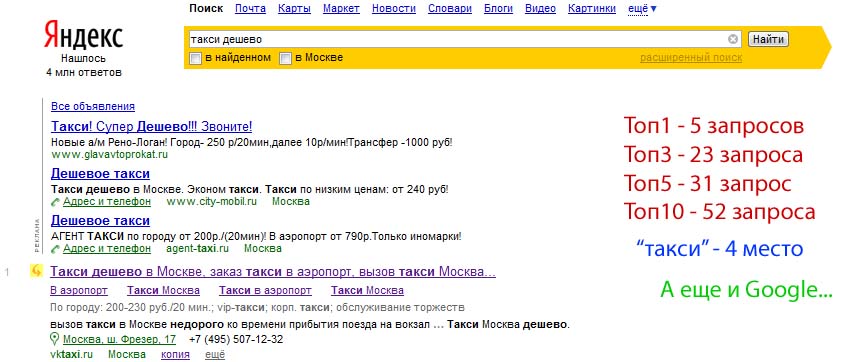
Task: Click the www.glavavtoprokat.ru URL text
Action: [110, 154]
